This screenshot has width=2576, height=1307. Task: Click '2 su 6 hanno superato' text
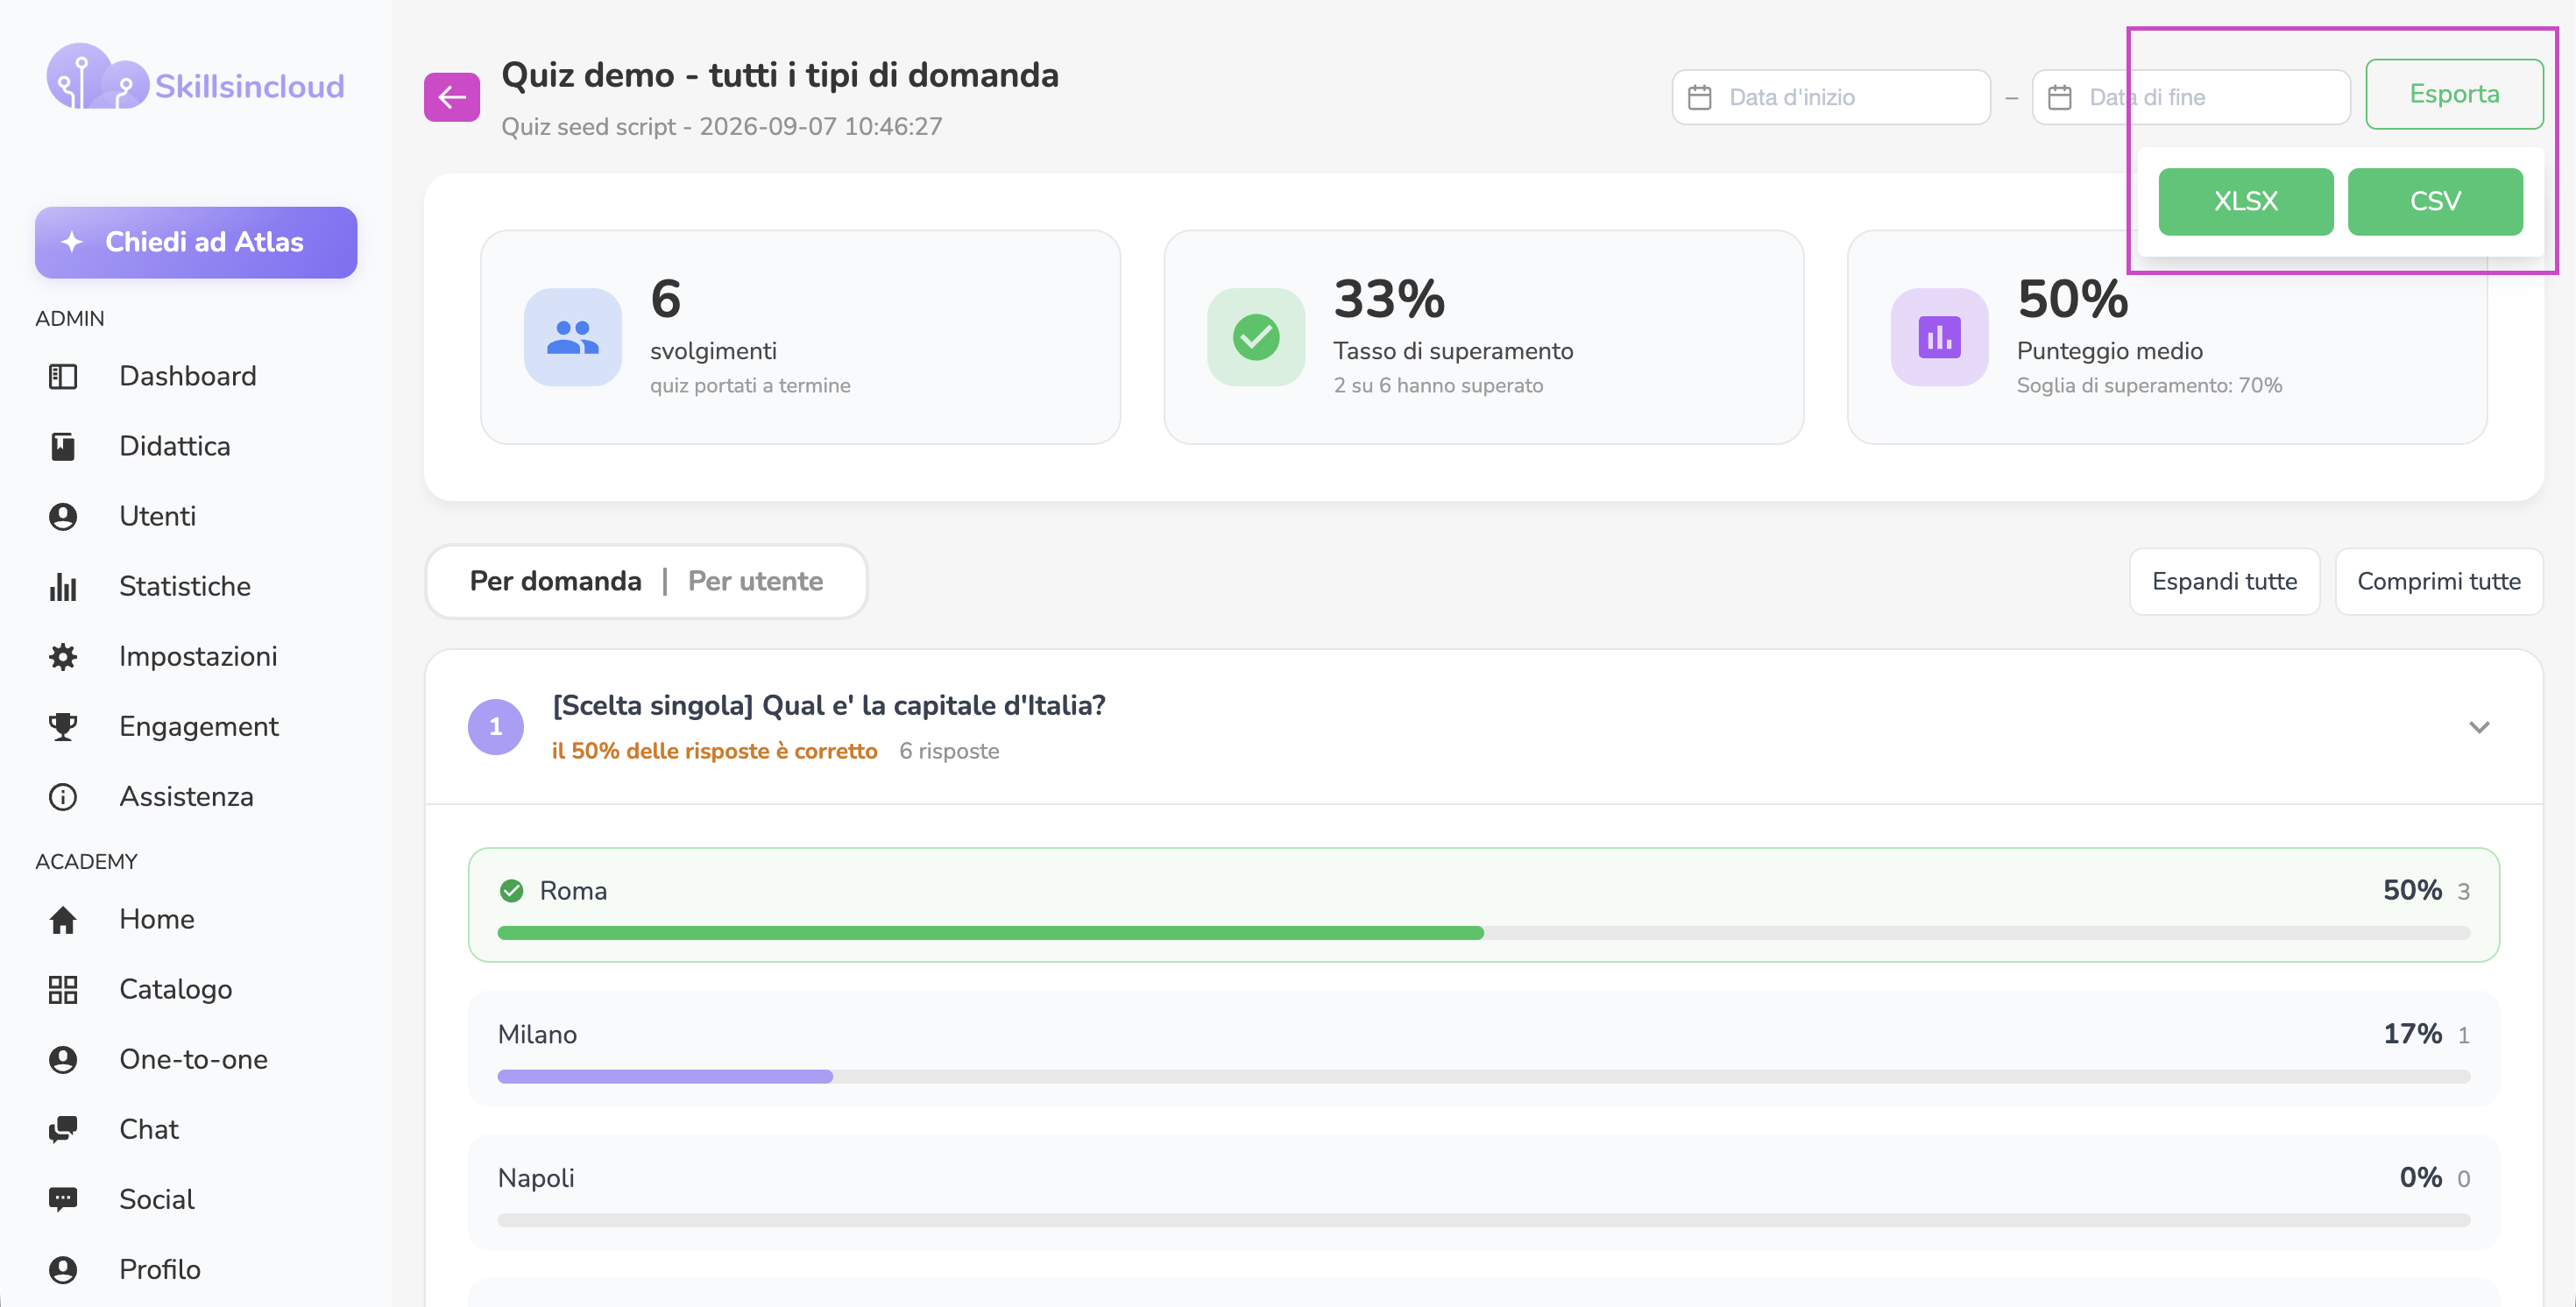pyautogui.click(x=1438, y=386)
